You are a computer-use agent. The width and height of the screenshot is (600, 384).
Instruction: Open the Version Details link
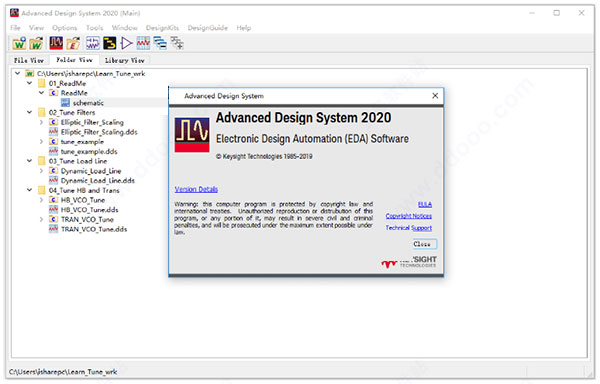(x=196, y=189)
